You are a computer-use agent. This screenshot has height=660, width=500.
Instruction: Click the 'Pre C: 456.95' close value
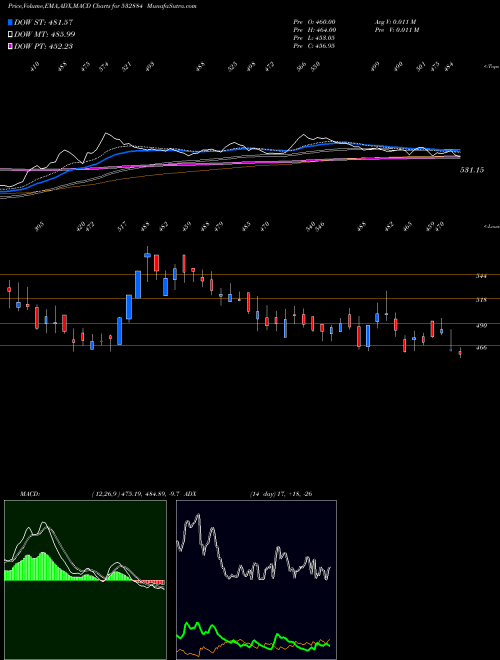coord(314,46)
